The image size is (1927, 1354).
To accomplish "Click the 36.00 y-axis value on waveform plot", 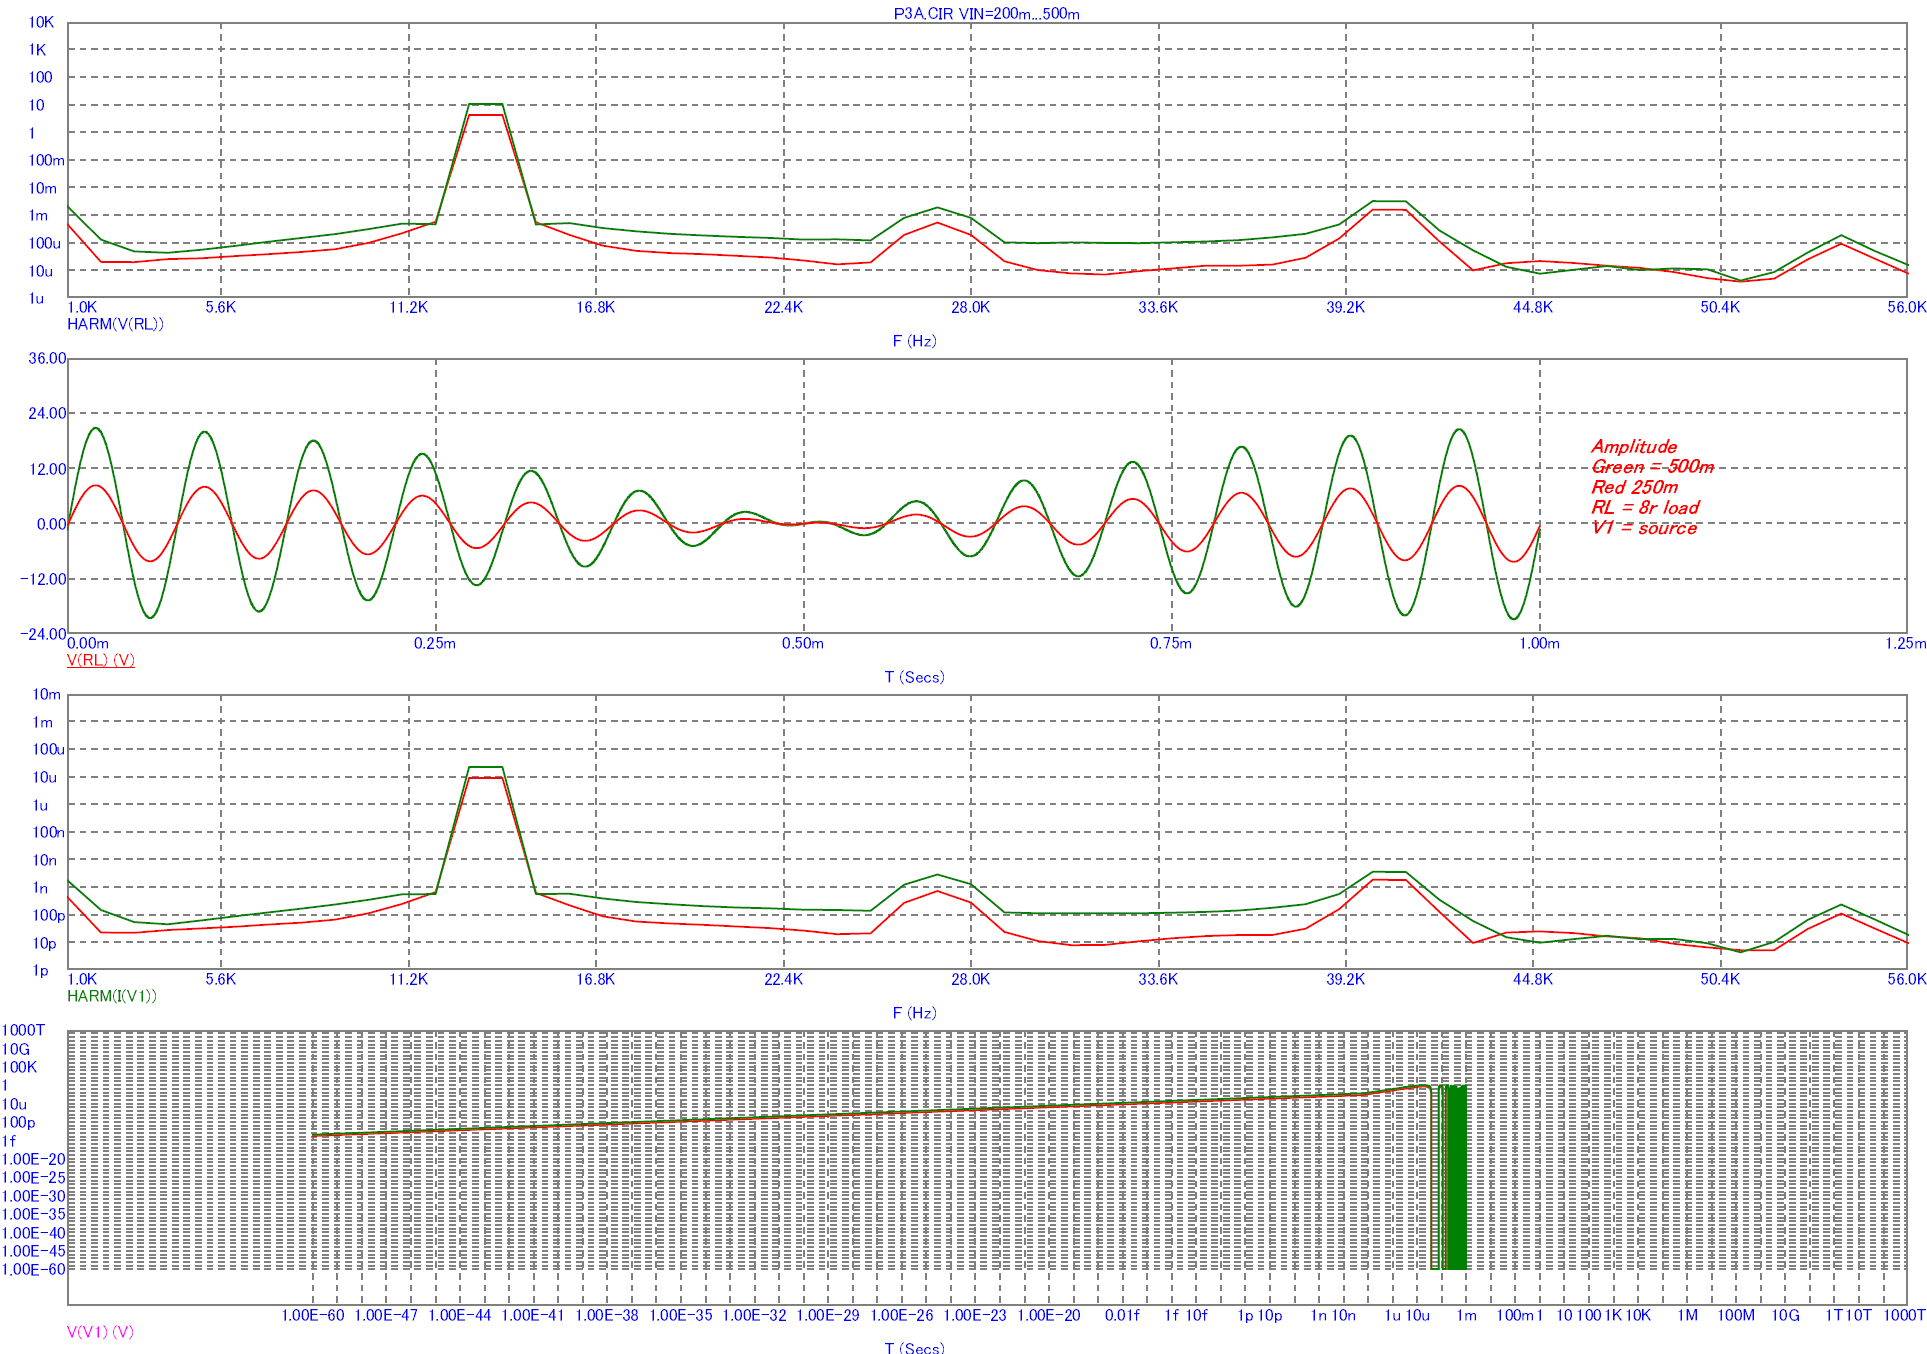I will (x=48, y=358).
